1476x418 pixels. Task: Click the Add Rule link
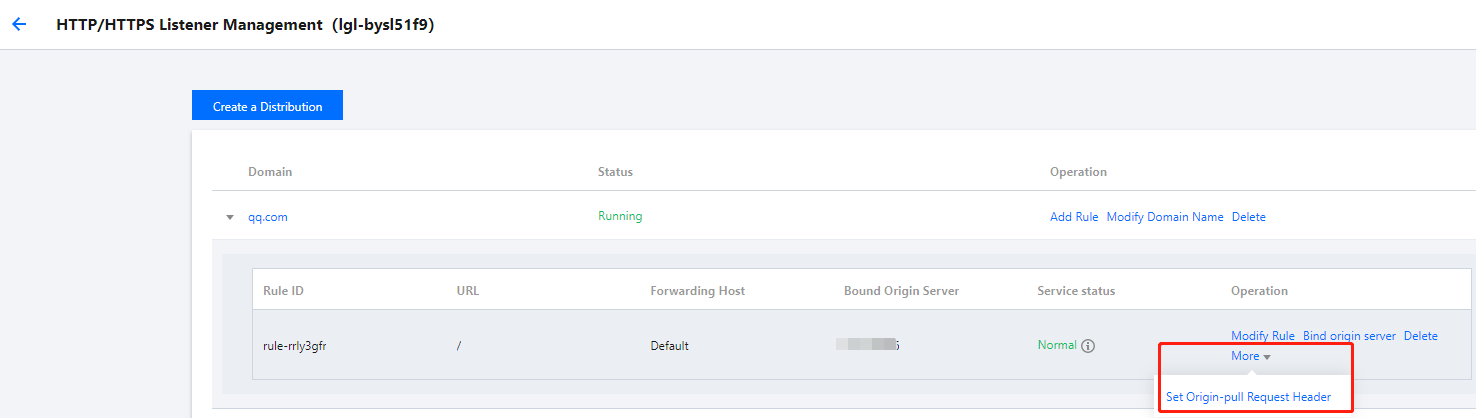click(1074, 217)
